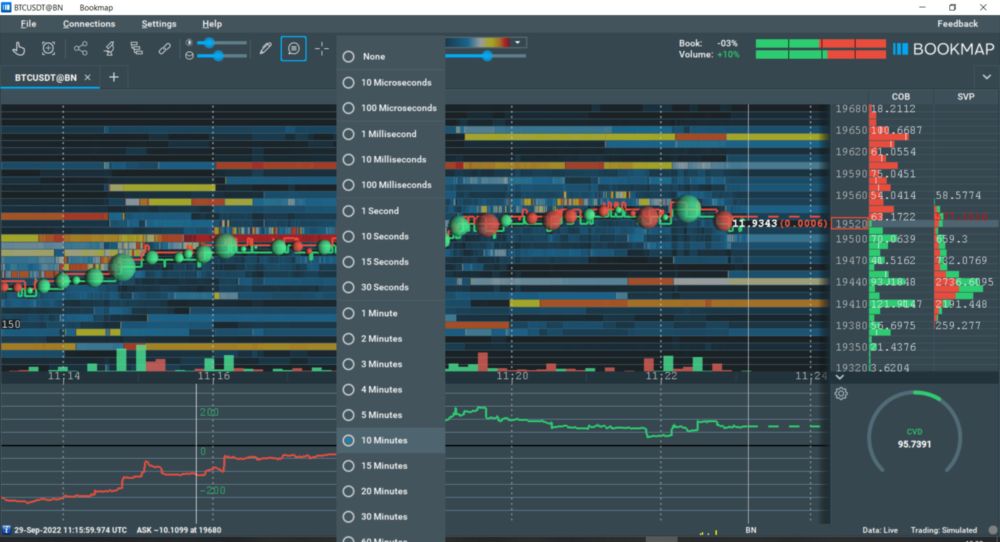Image resolution: width=1000 pixels, height=542 pixels.
Task: Open the File menu
Action: tap(28, 24)
